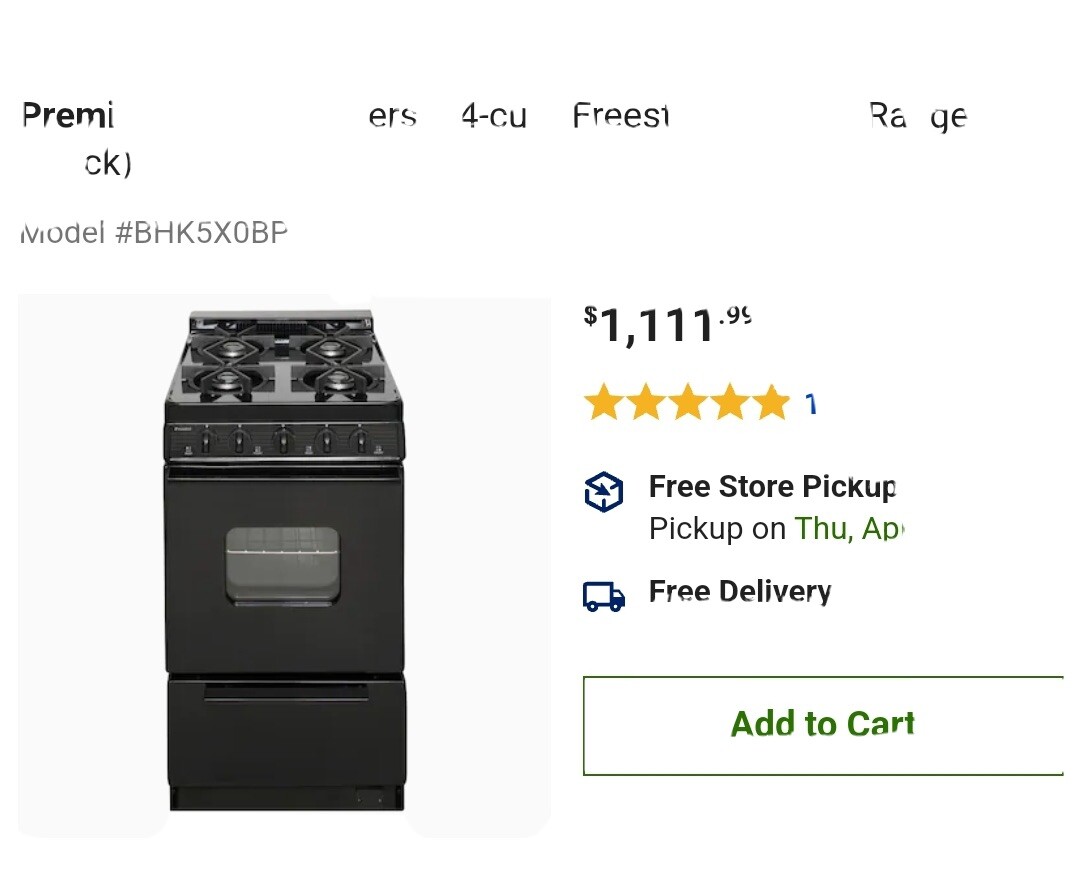
Task: Click the model number #BHK5X0BP
Action: click(x=155, y=232)
